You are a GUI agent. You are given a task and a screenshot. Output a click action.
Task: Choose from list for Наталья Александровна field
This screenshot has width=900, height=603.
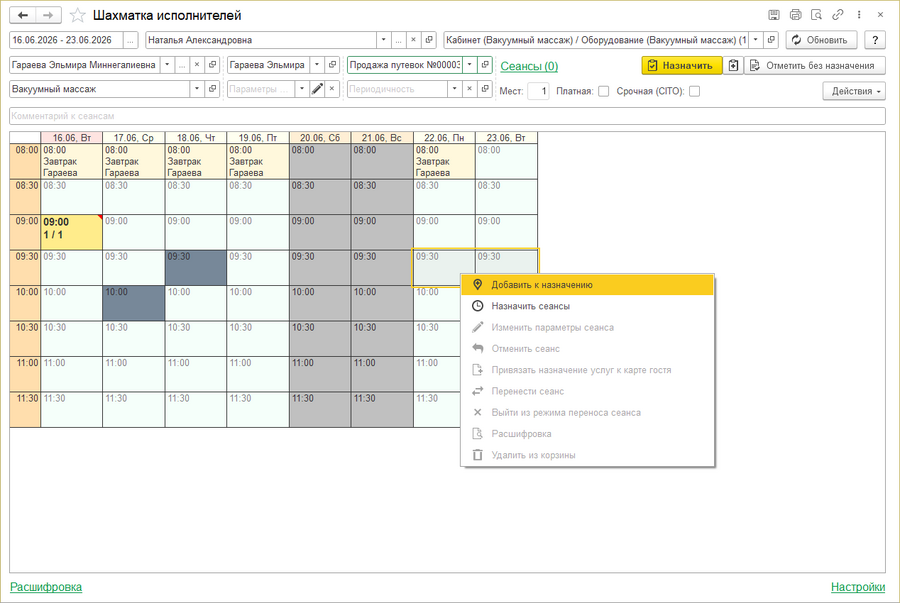pos(398,40)
